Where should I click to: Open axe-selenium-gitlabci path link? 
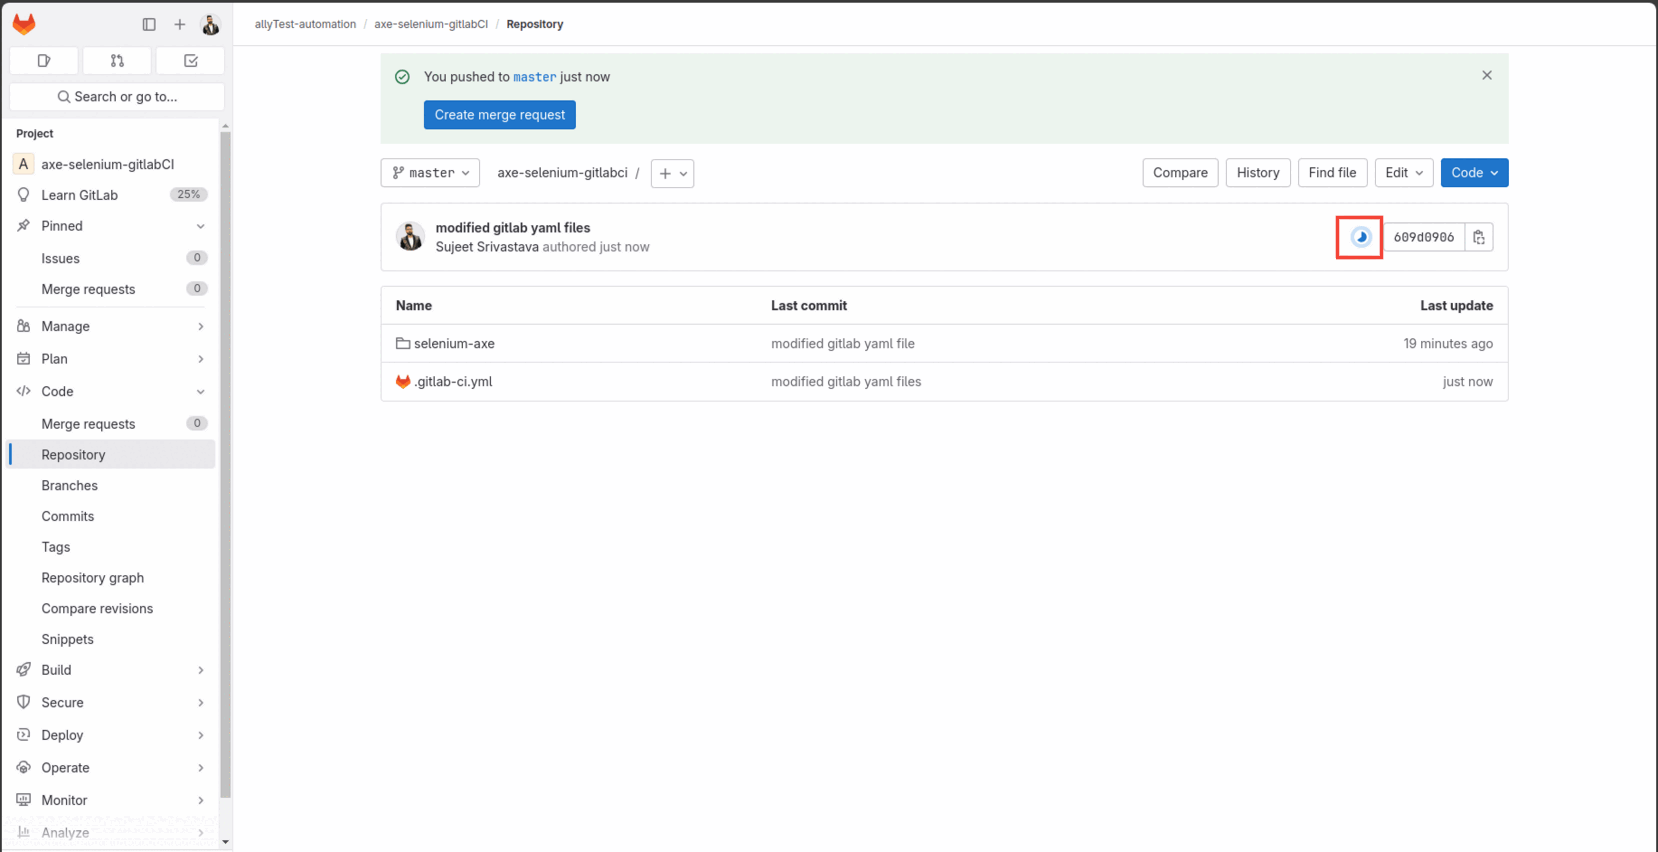pos(562,173)
